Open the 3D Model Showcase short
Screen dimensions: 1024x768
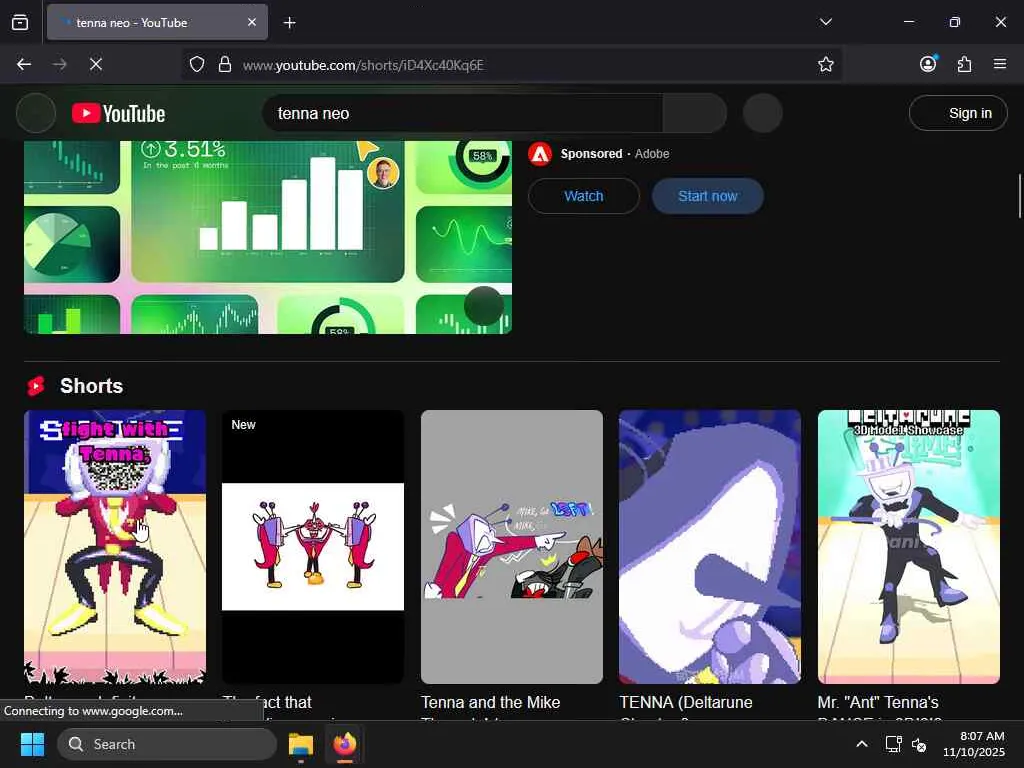[x=908, y=547]
